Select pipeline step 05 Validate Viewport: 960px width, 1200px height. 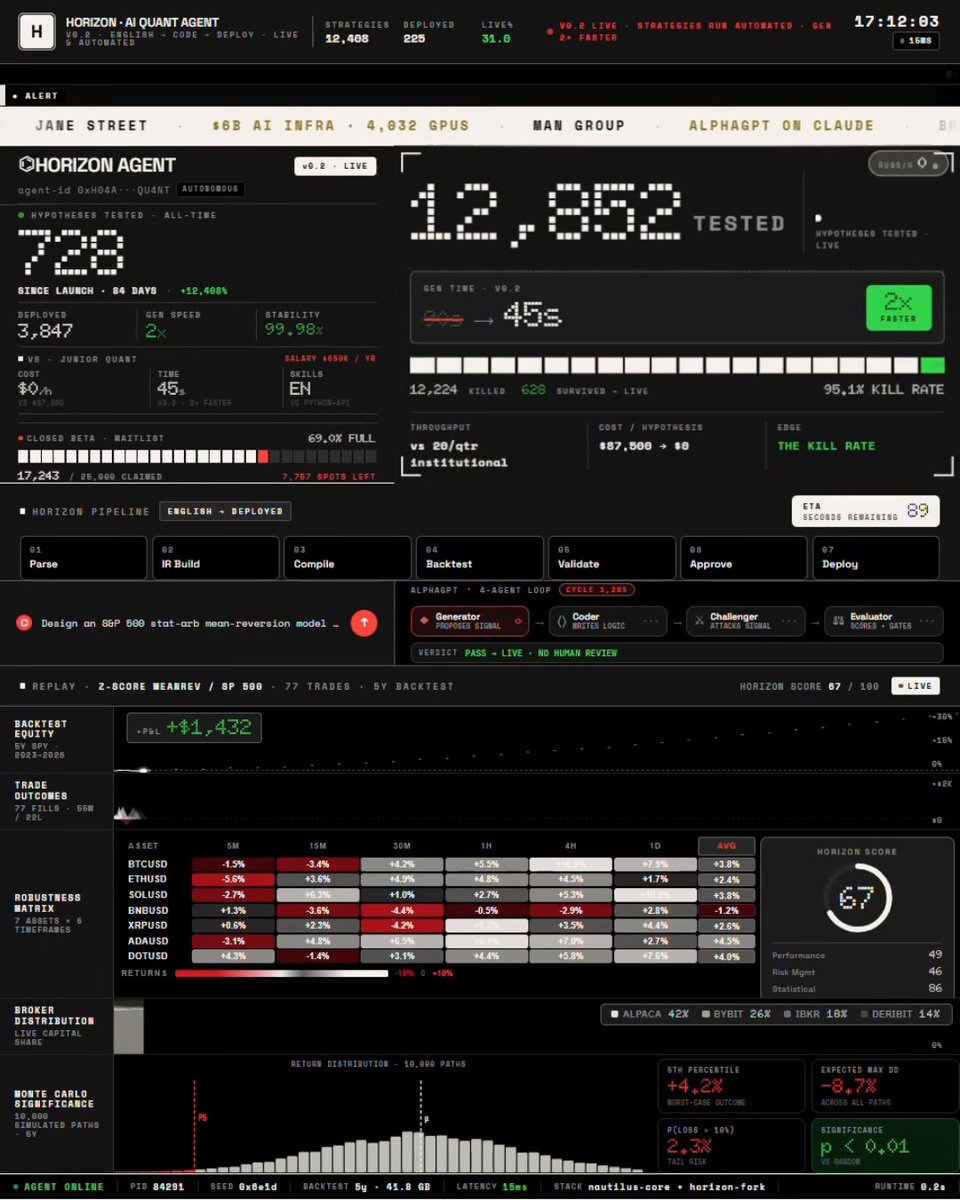(612, 558)
